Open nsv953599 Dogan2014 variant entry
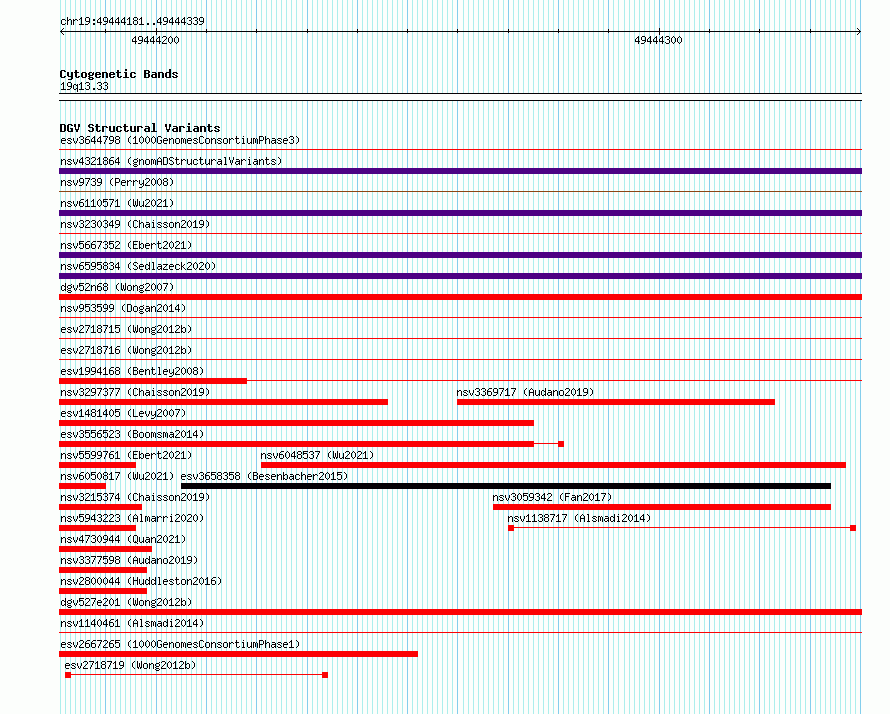Viewport: 890px width, 714px height. pos(123,308)
